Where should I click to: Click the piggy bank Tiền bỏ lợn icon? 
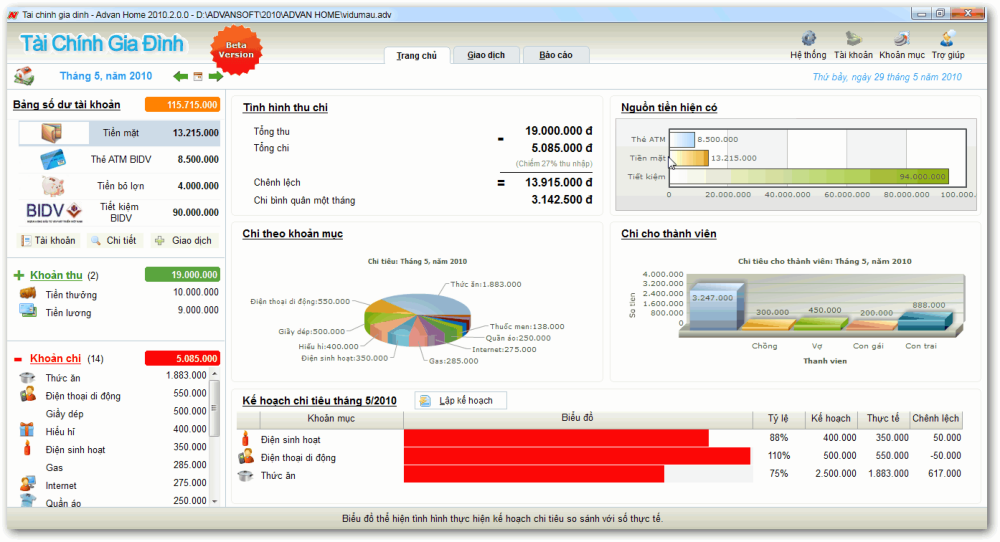coord(53,186)
